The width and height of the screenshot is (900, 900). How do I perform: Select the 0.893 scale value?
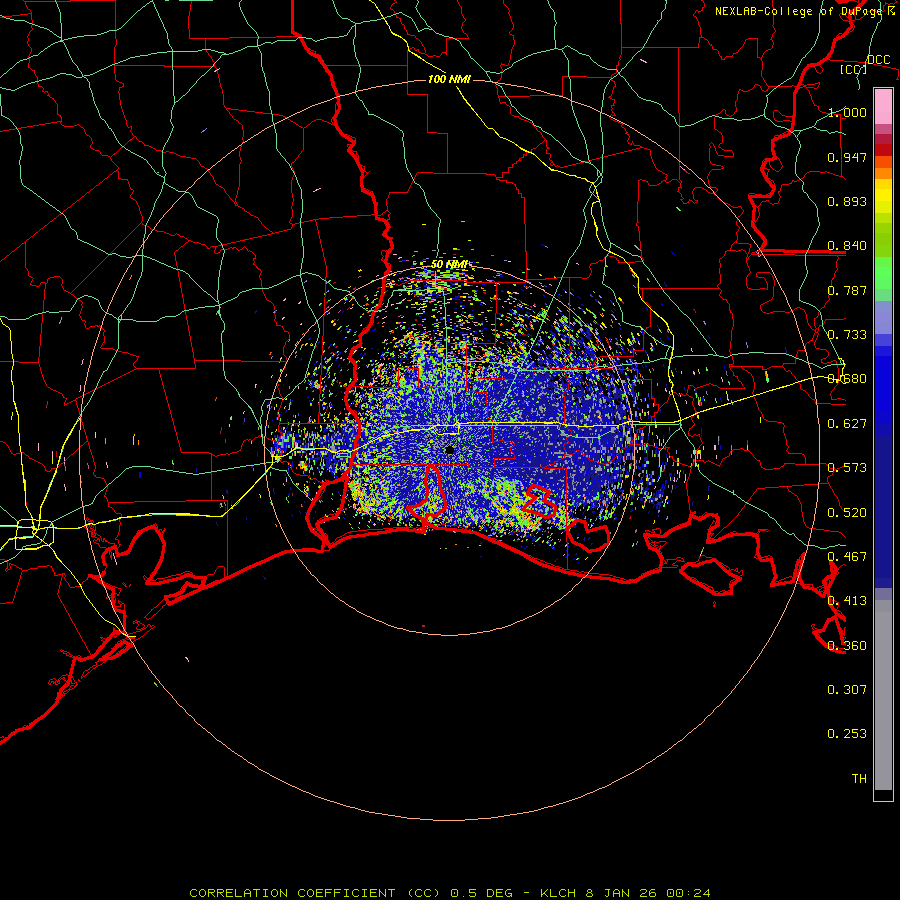pos(847,201)
